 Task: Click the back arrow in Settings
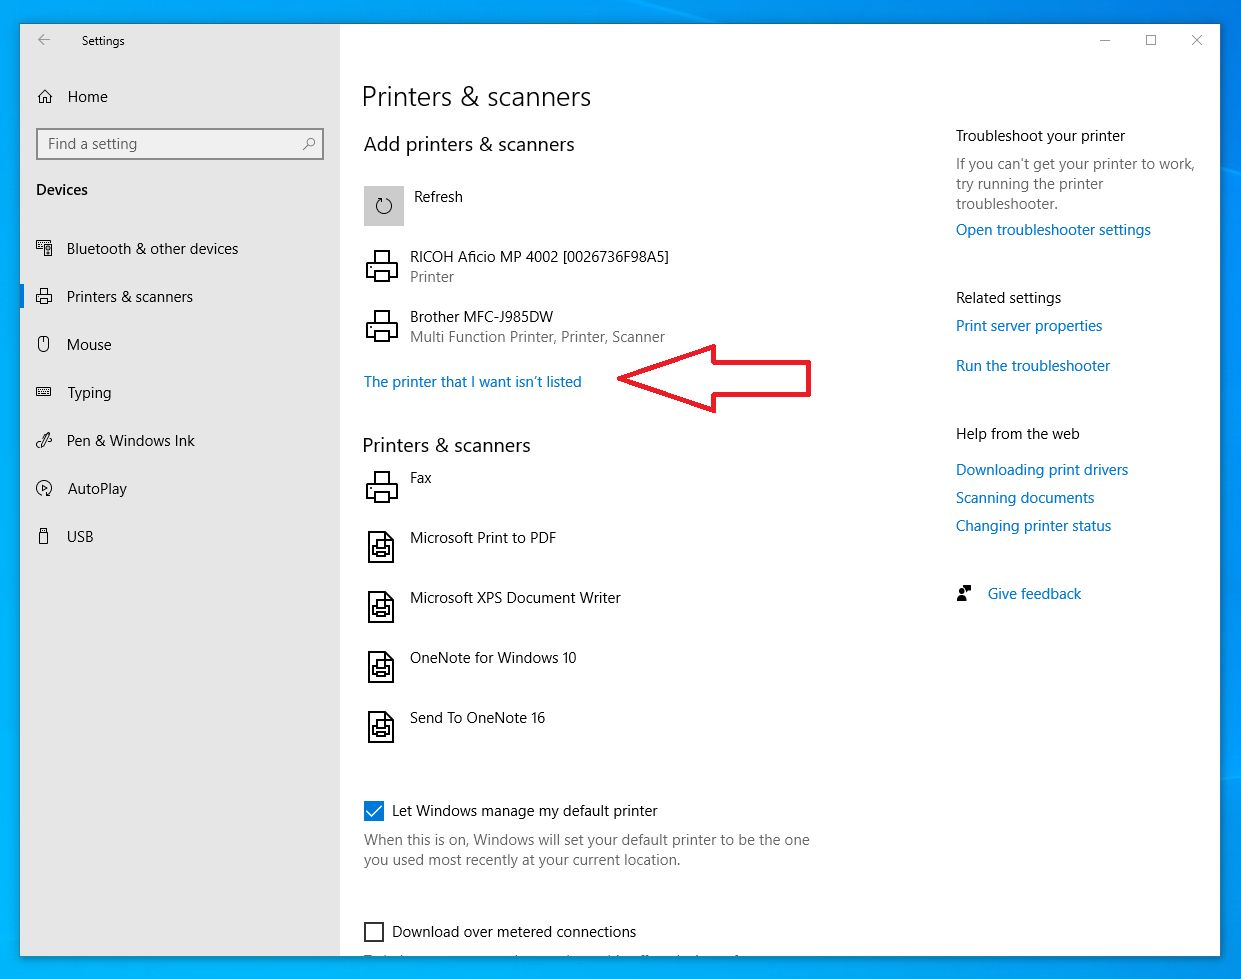click(x=44, y=40)
